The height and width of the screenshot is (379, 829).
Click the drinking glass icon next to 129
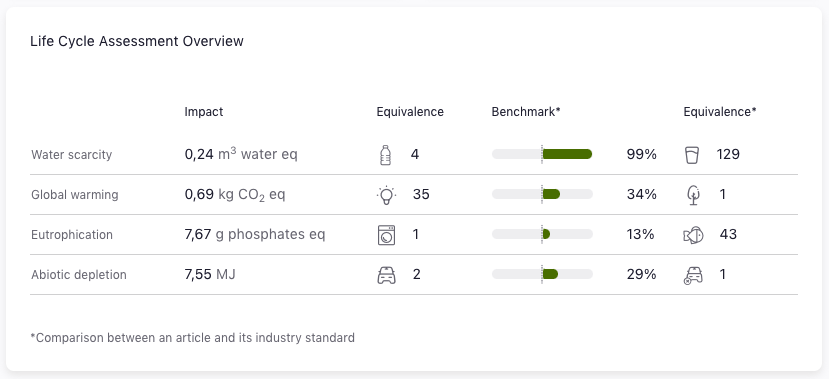coord(692,155)
